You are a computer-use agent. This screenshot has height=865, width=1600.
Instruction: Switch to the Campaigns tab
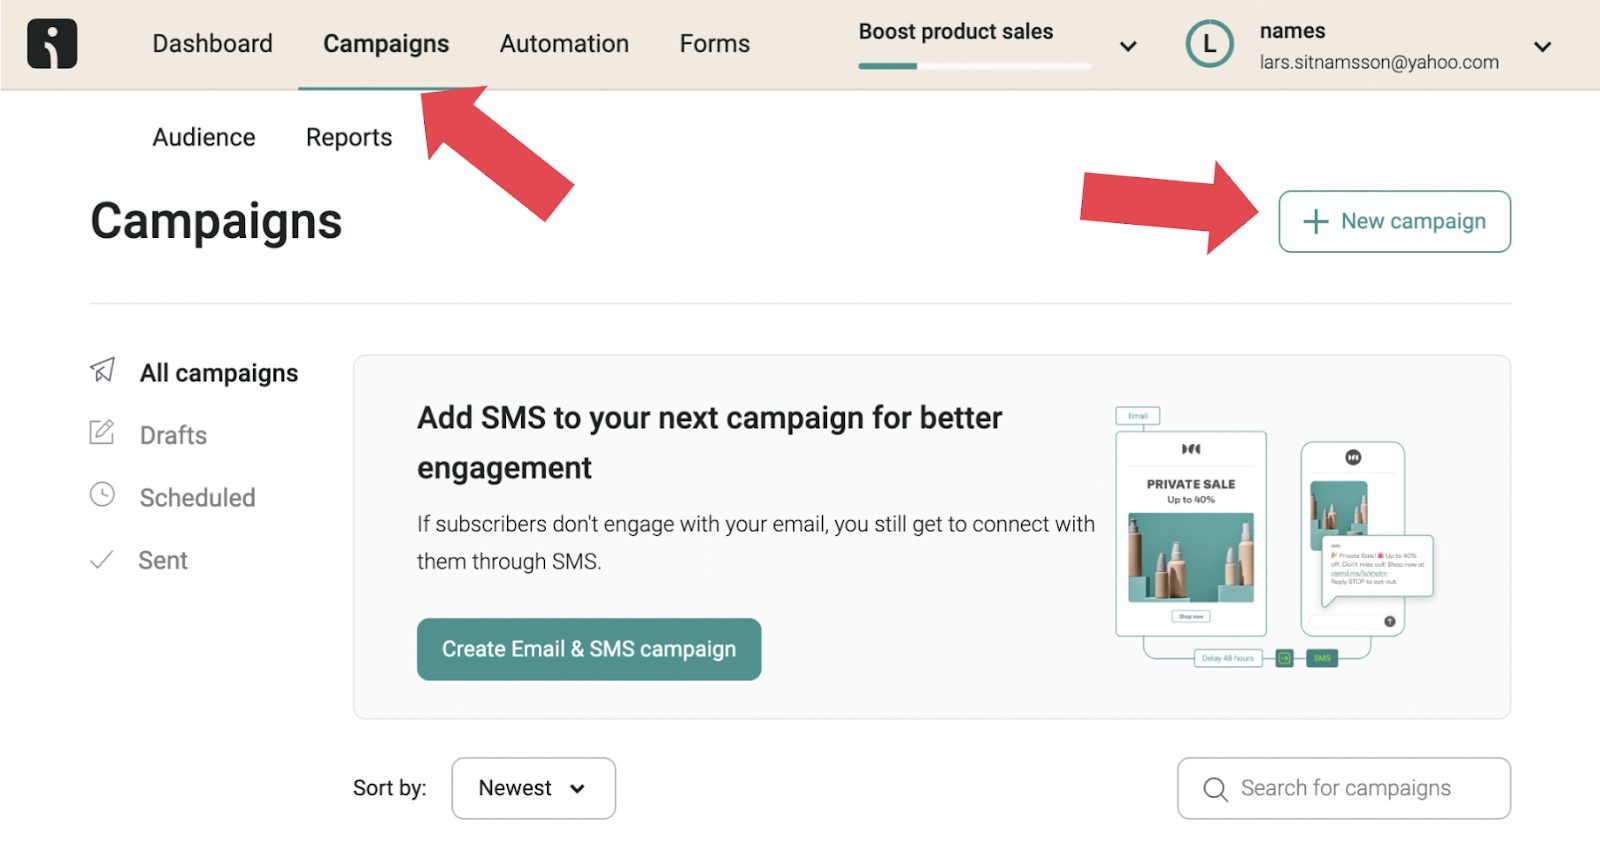point(385,43)
